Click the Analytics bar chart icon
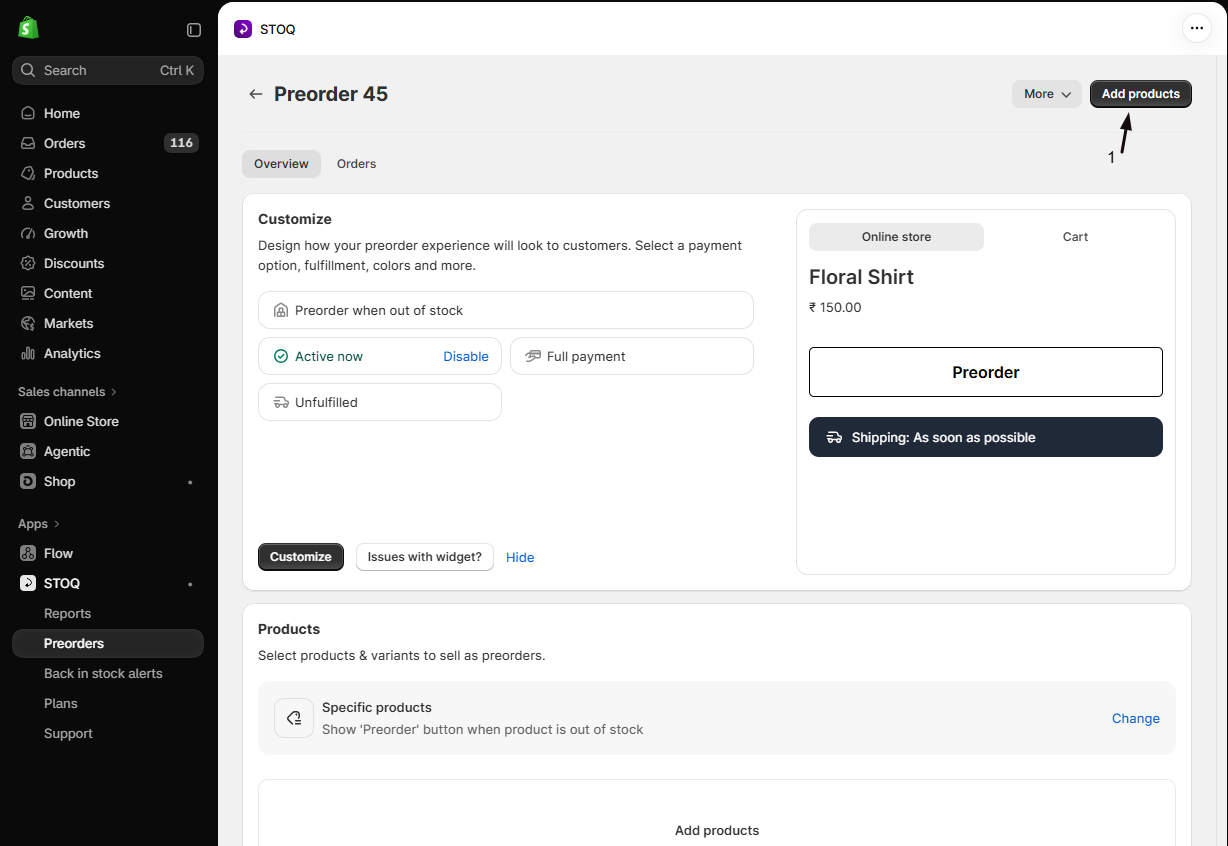1228x846 pixels. pos(28,353)
